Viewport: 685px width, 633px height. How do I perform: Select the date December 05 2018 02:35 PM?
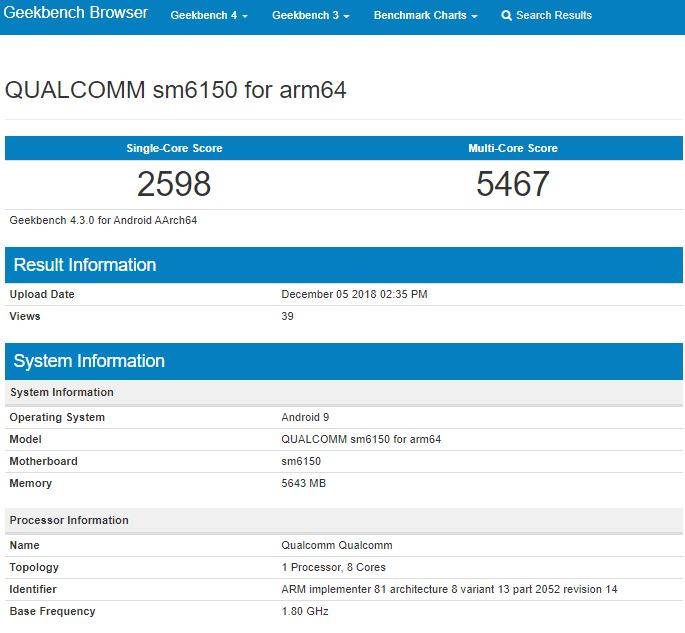[354, 294]
